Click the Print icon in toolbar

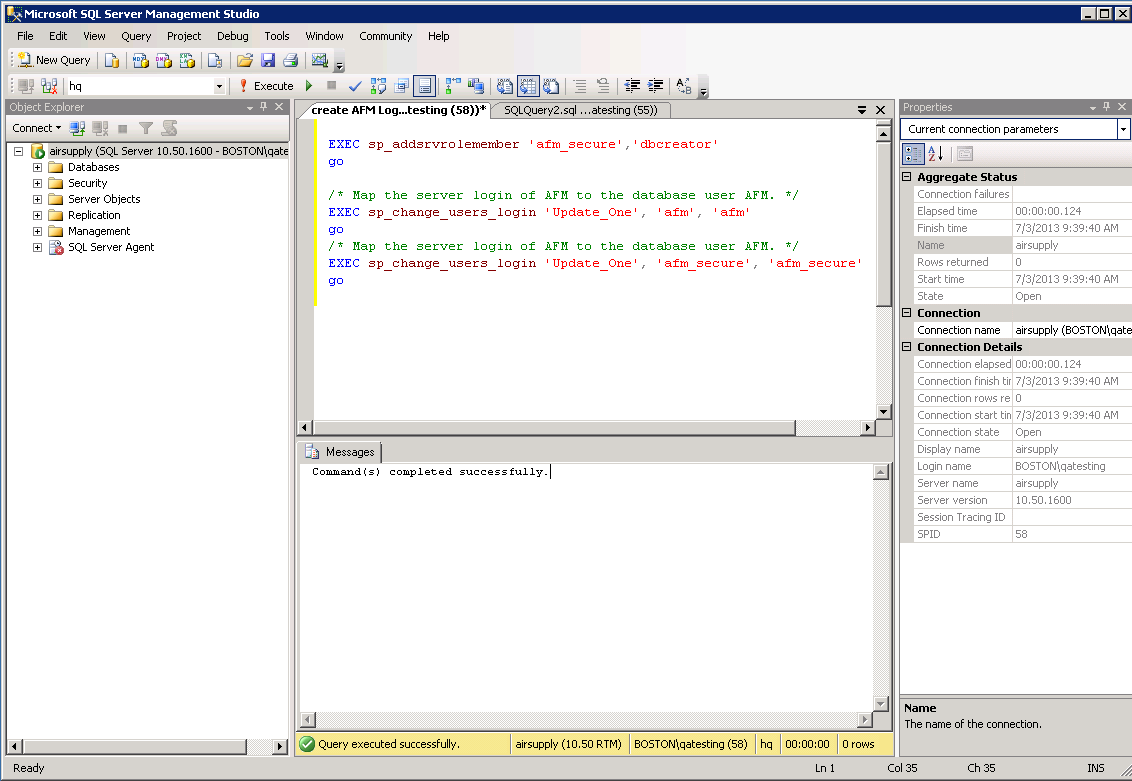[x=290, y=61]
